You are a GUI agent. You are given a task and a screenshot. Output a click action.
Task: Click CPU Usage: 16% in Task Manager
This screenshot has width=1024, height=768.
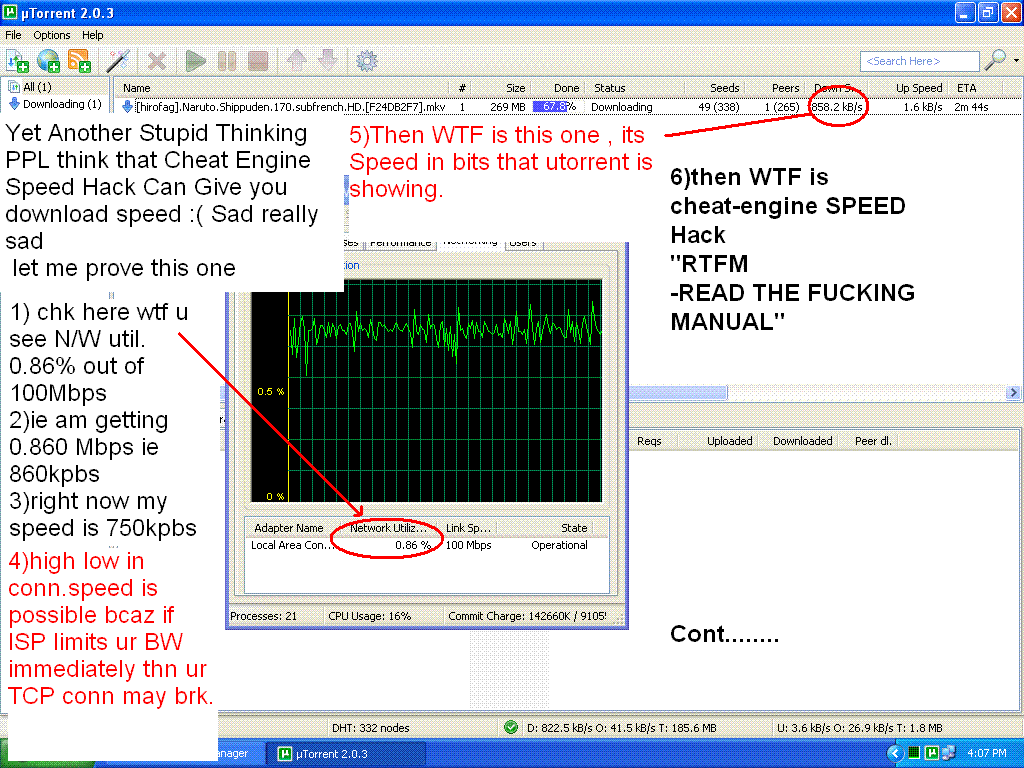tap(370, 616)
